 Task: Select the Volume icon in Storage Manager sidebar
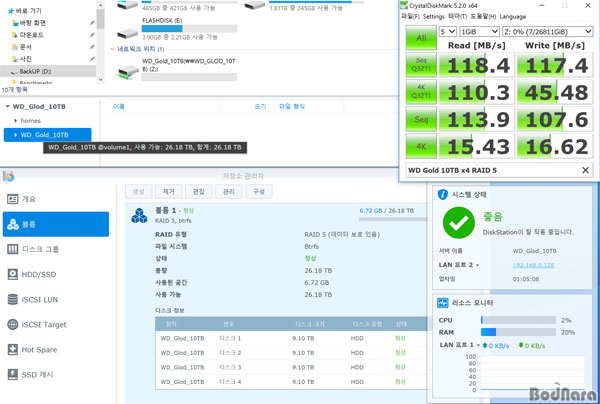tap(13, 224)
